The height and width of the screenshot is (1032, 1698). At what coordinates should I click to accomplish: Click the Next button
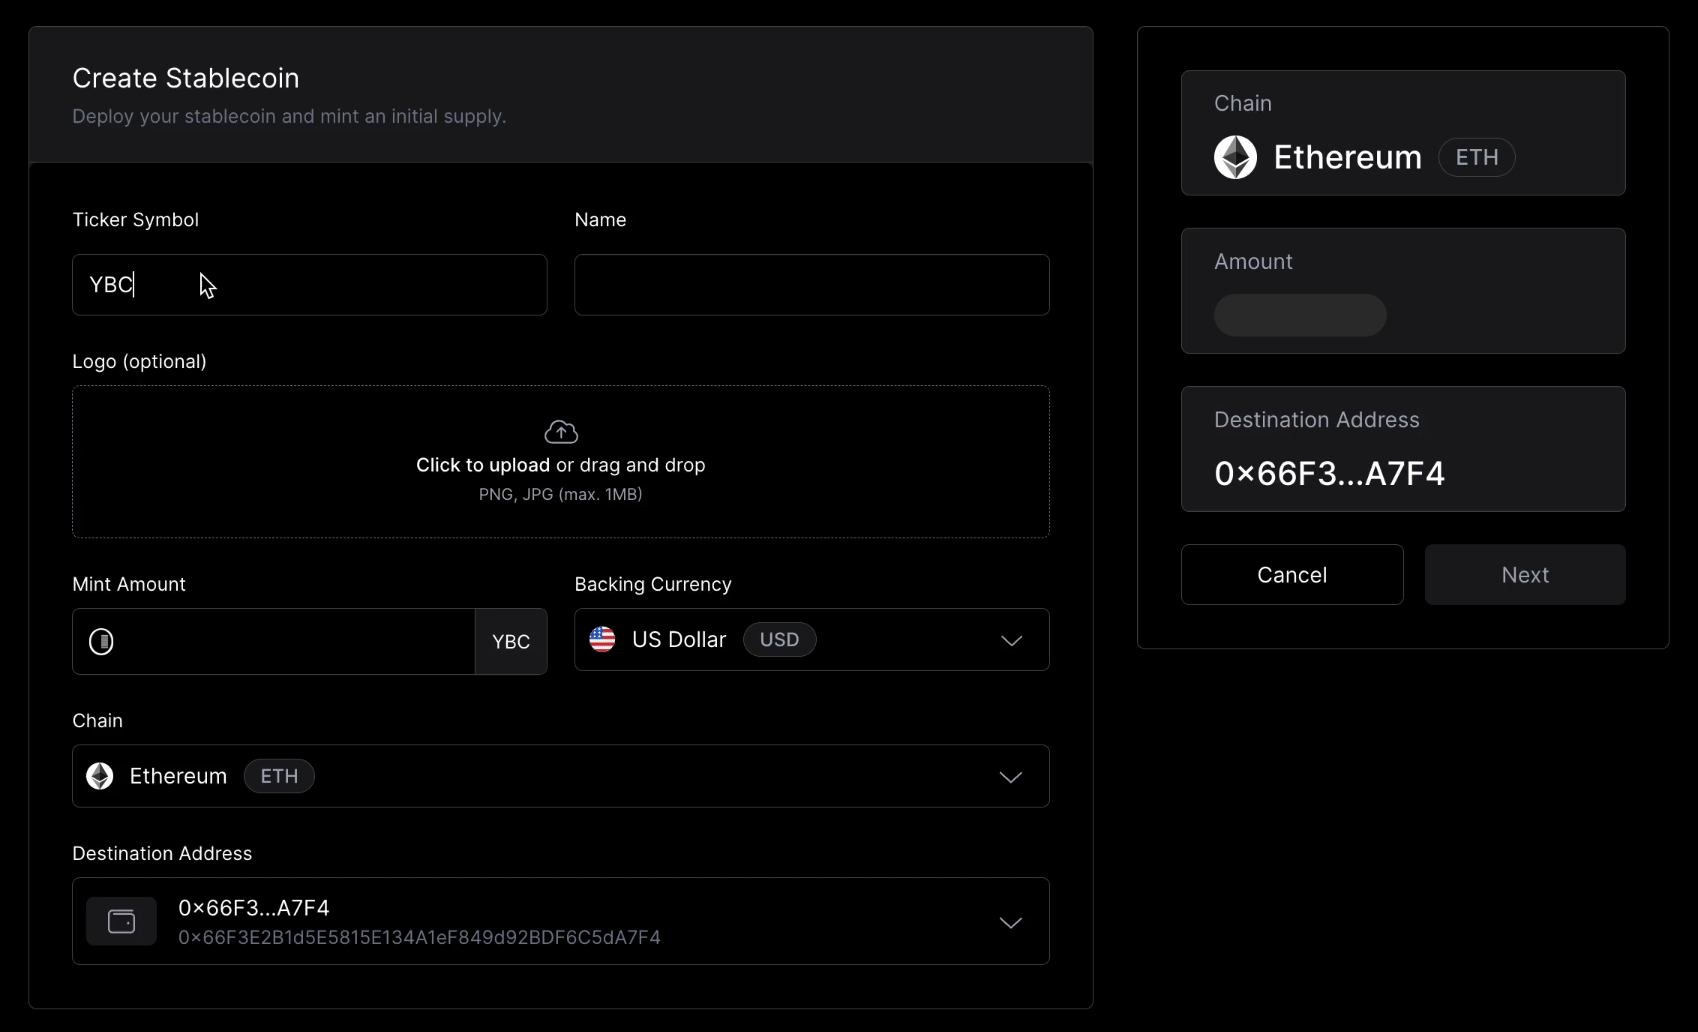(1524, 575)
